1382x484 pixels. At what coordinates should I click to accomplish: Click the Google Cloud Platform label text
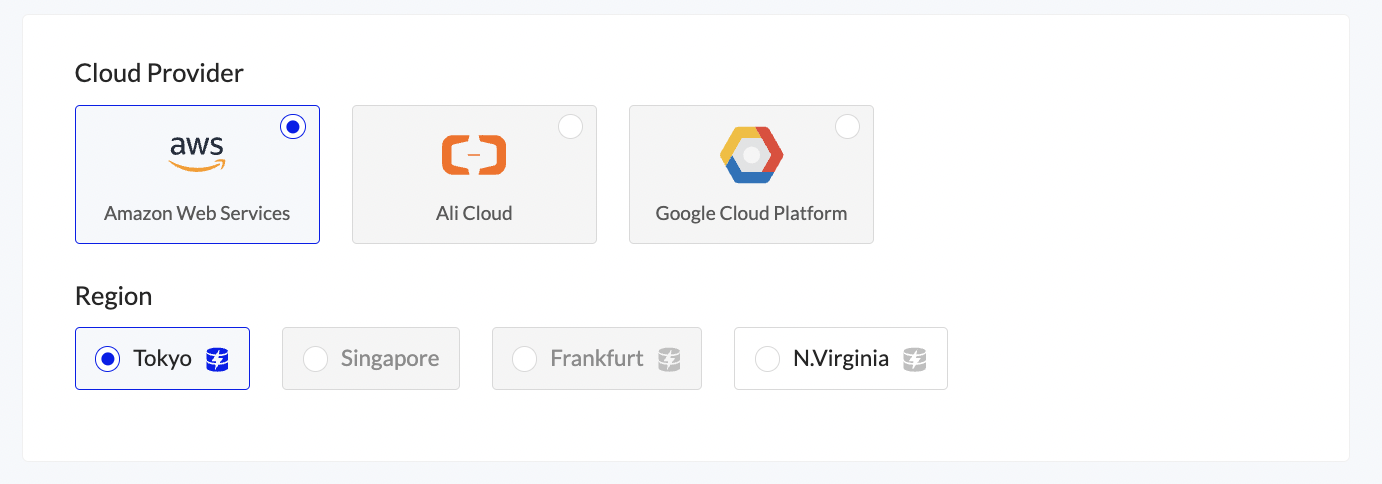click(x=751, y=213)
